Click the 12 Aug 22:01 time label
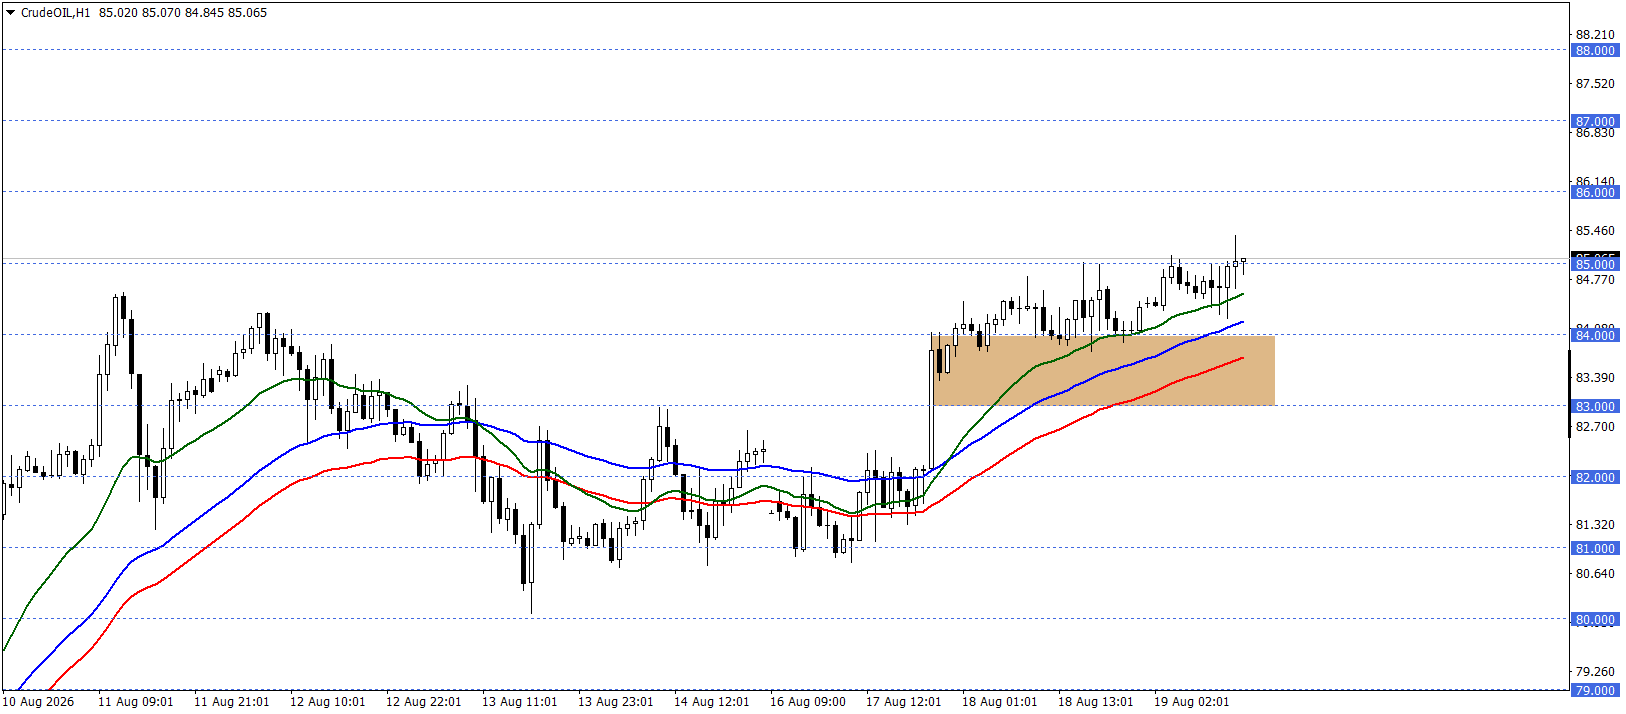 tap(423, 702)
